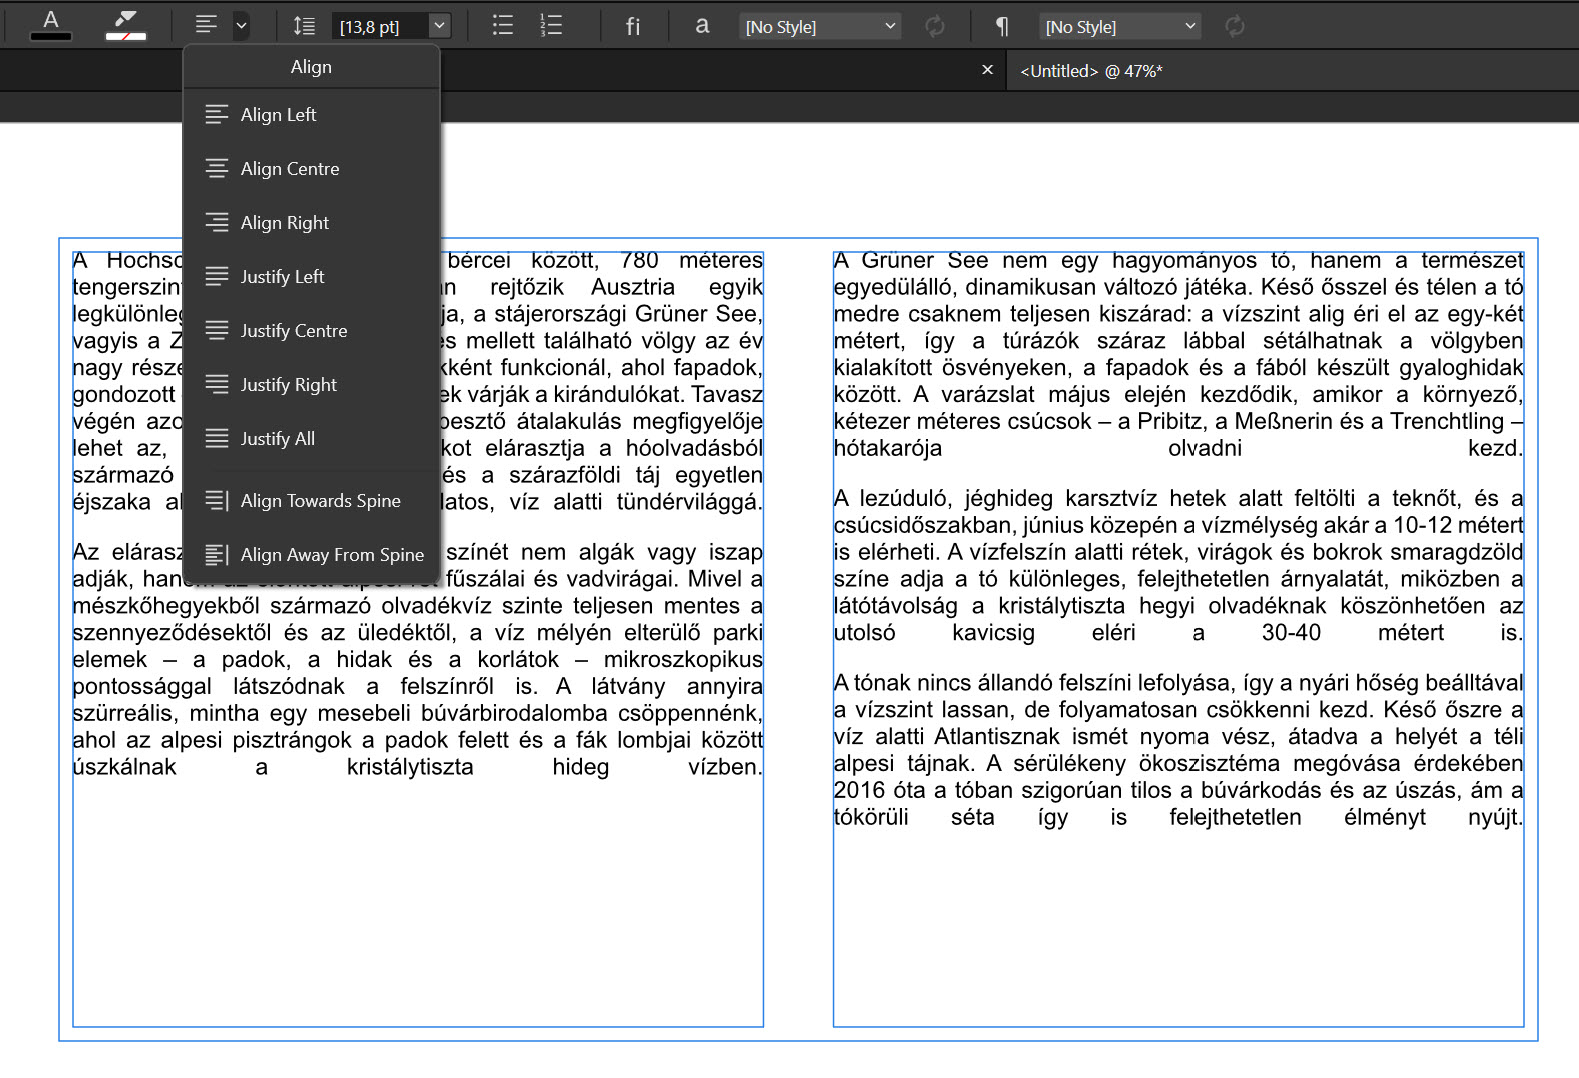Image resolution: width=1579 pixels, height=1078 pixels.
Task: Open the leading value dropdown arrow
Action: click(x=439, y=26)
